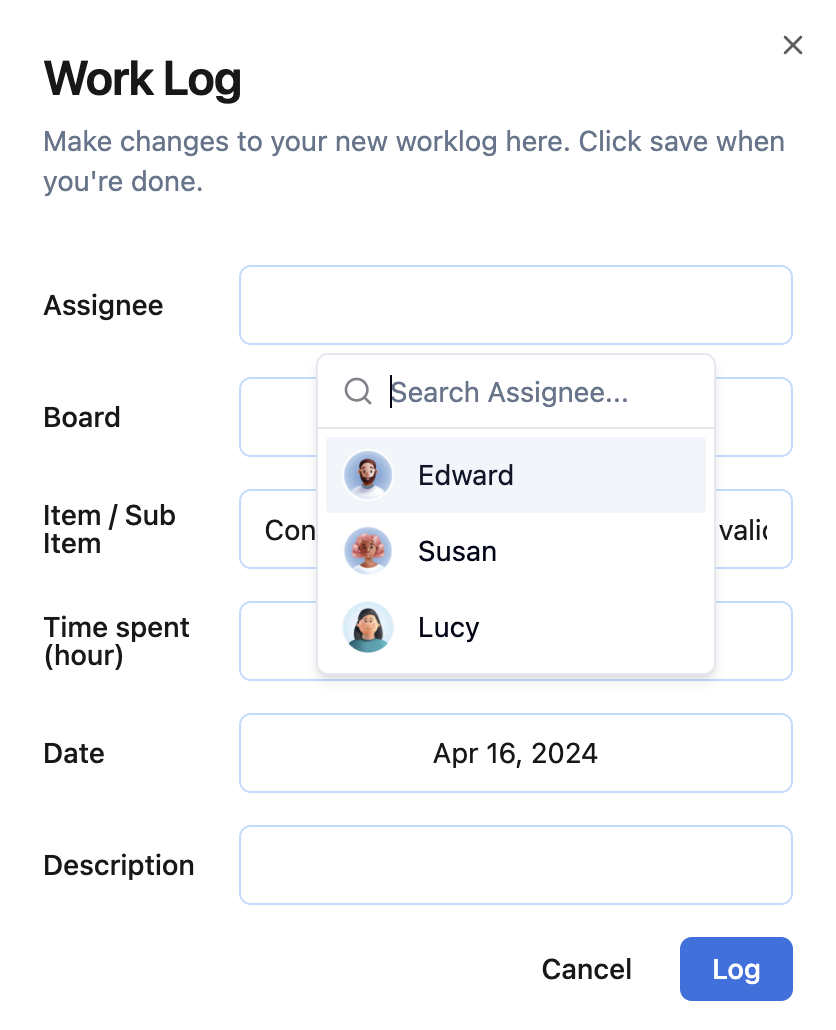836x1030 pixels.
Task: Focus the Time spent (hour) field
Action: point(277,641)
